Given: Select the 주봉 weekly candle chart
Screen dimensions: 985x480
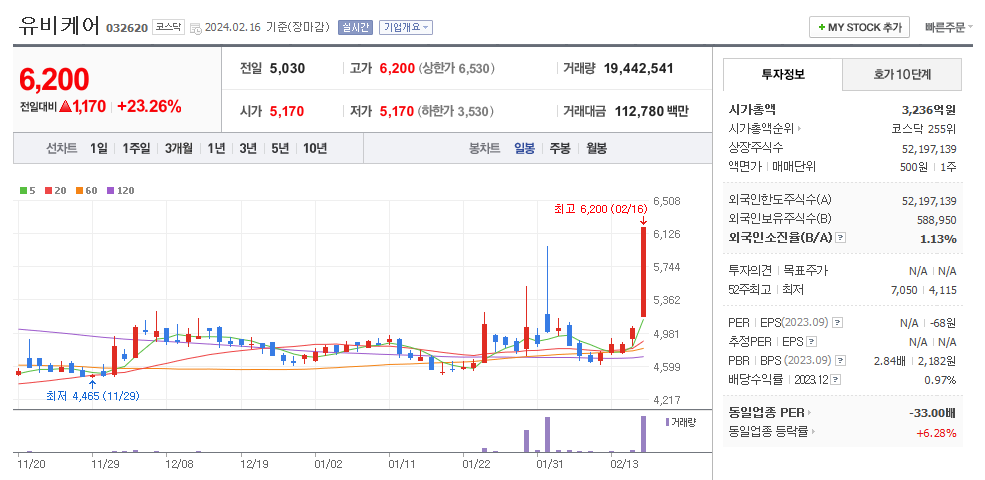Looking at the screenshot, I should (x=560, y=149).
